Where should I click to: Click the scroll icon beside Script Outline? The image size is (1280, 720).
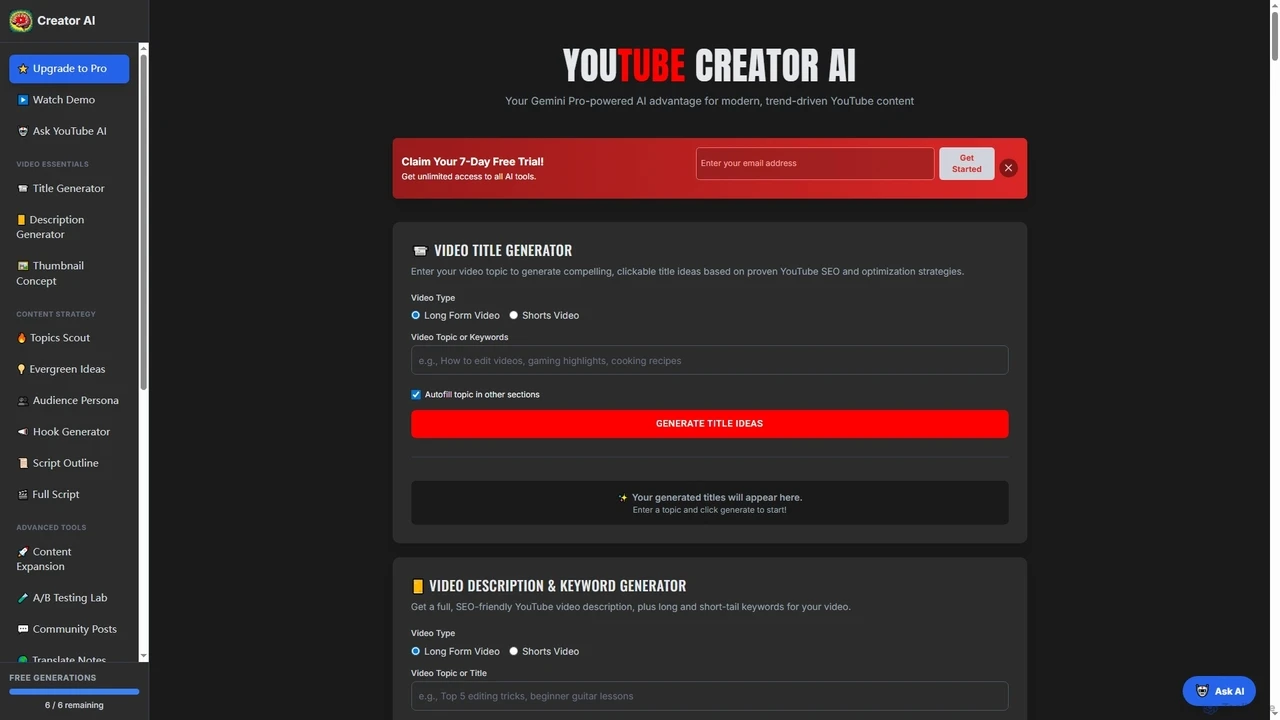pyautogui.click(x=23, y=463)
